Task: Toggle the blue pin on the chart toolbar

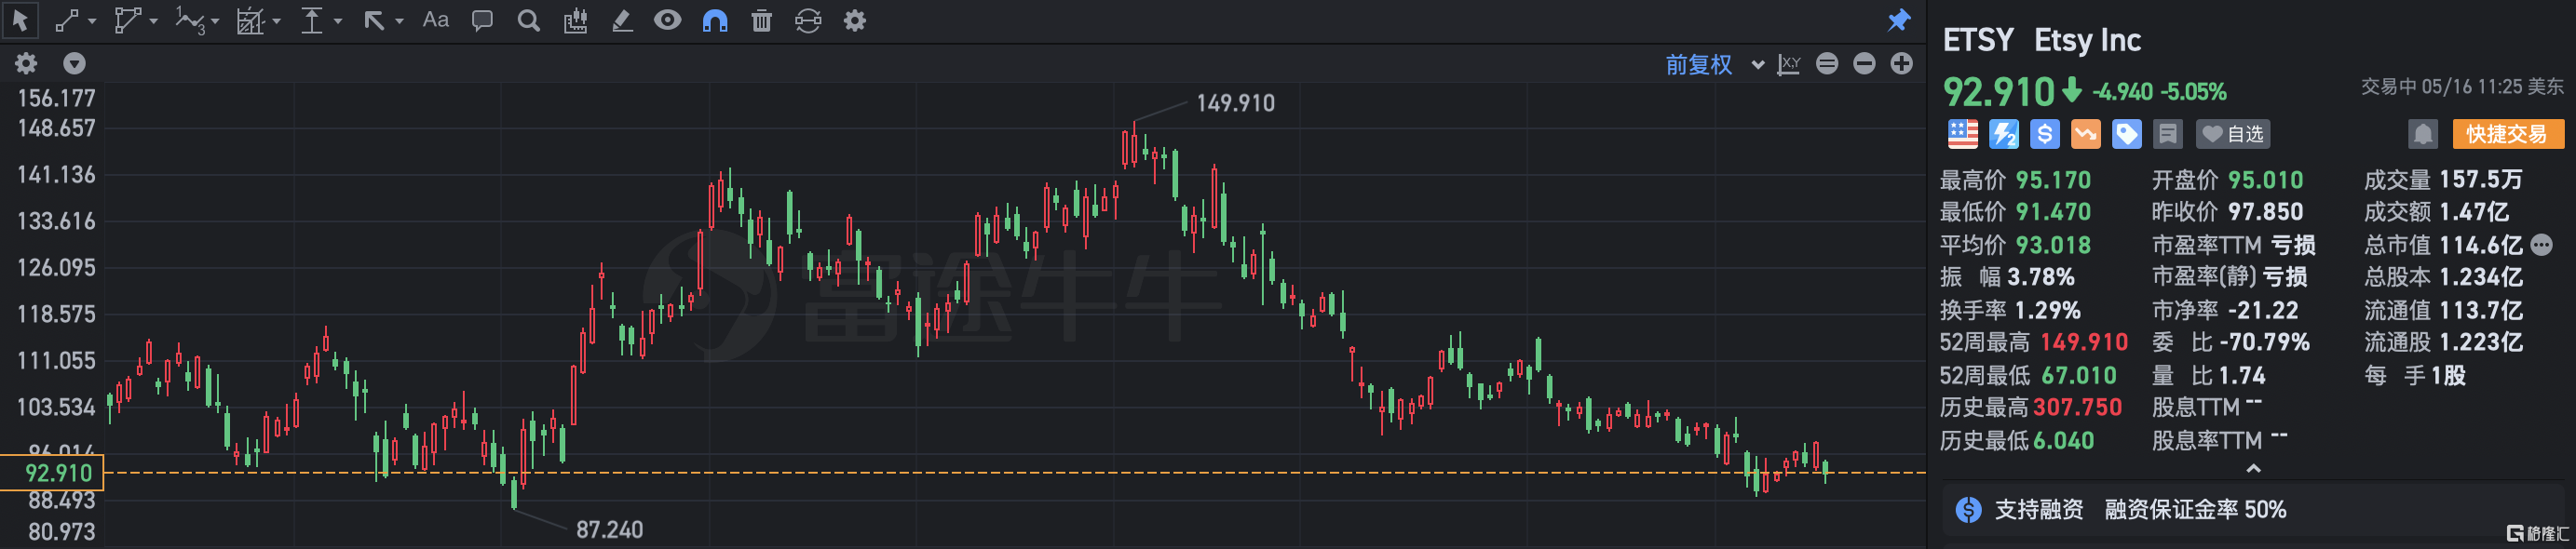Action: (1899, 20)
